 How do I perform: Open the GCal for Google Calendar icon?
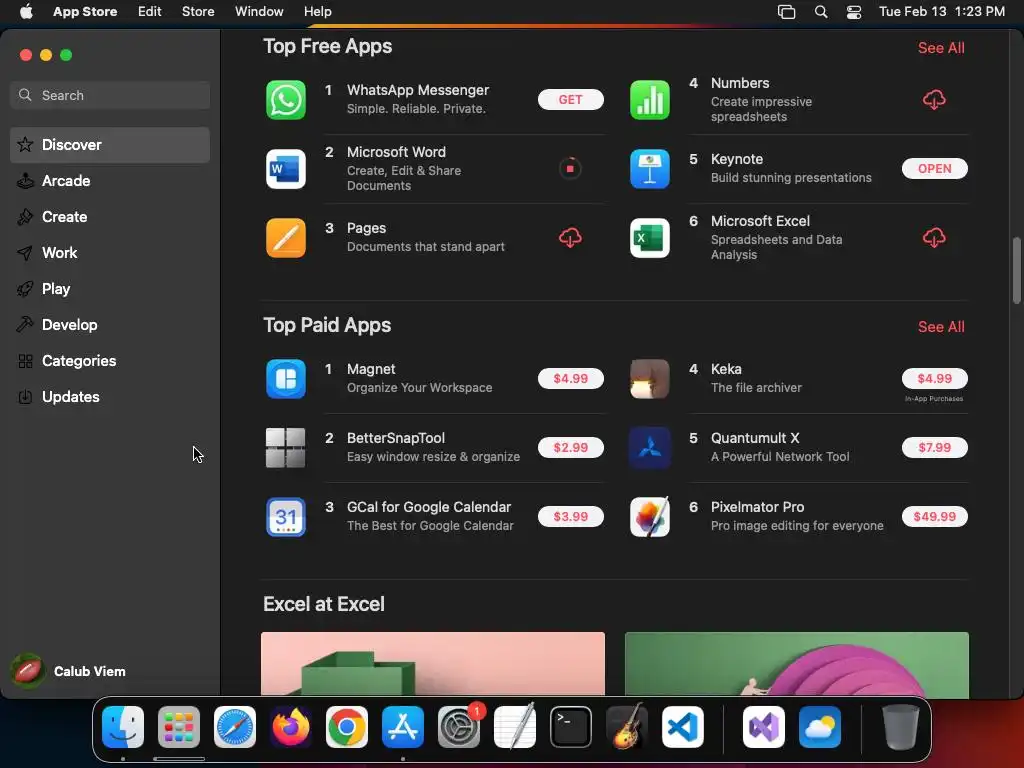point(285,517)
